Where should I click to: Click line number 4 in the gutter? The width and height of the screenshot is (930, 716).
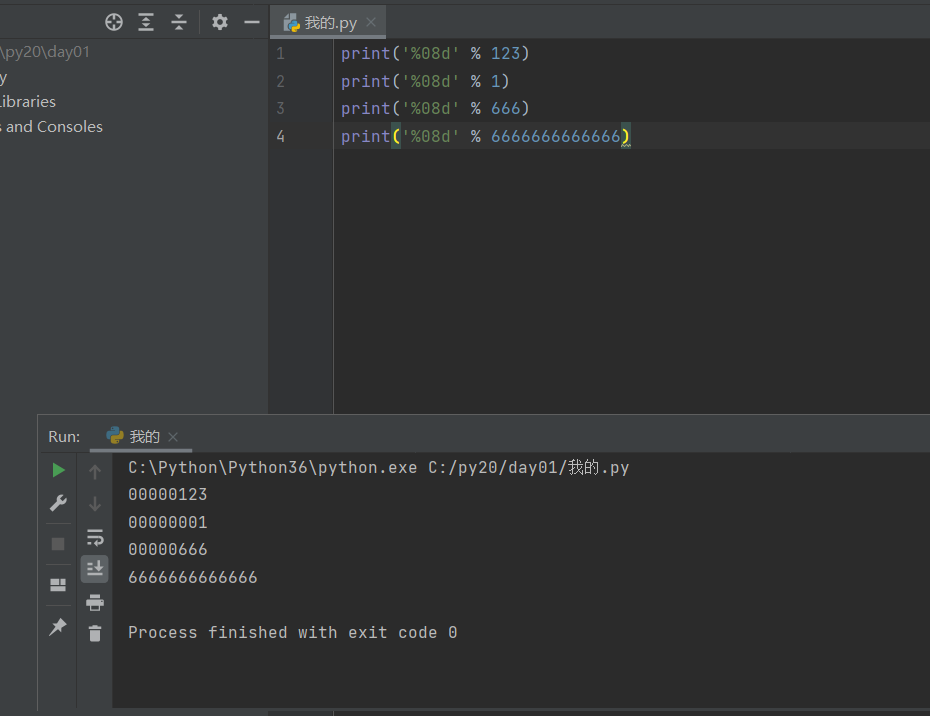(x=281, y=136)
